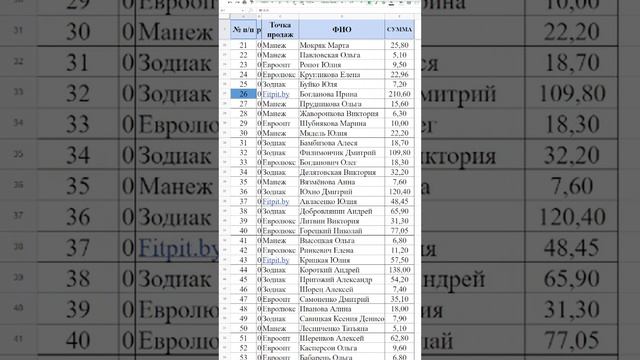Select the sum cell '138,00'
The image size is (640, 360).
[x=399, y=270]
